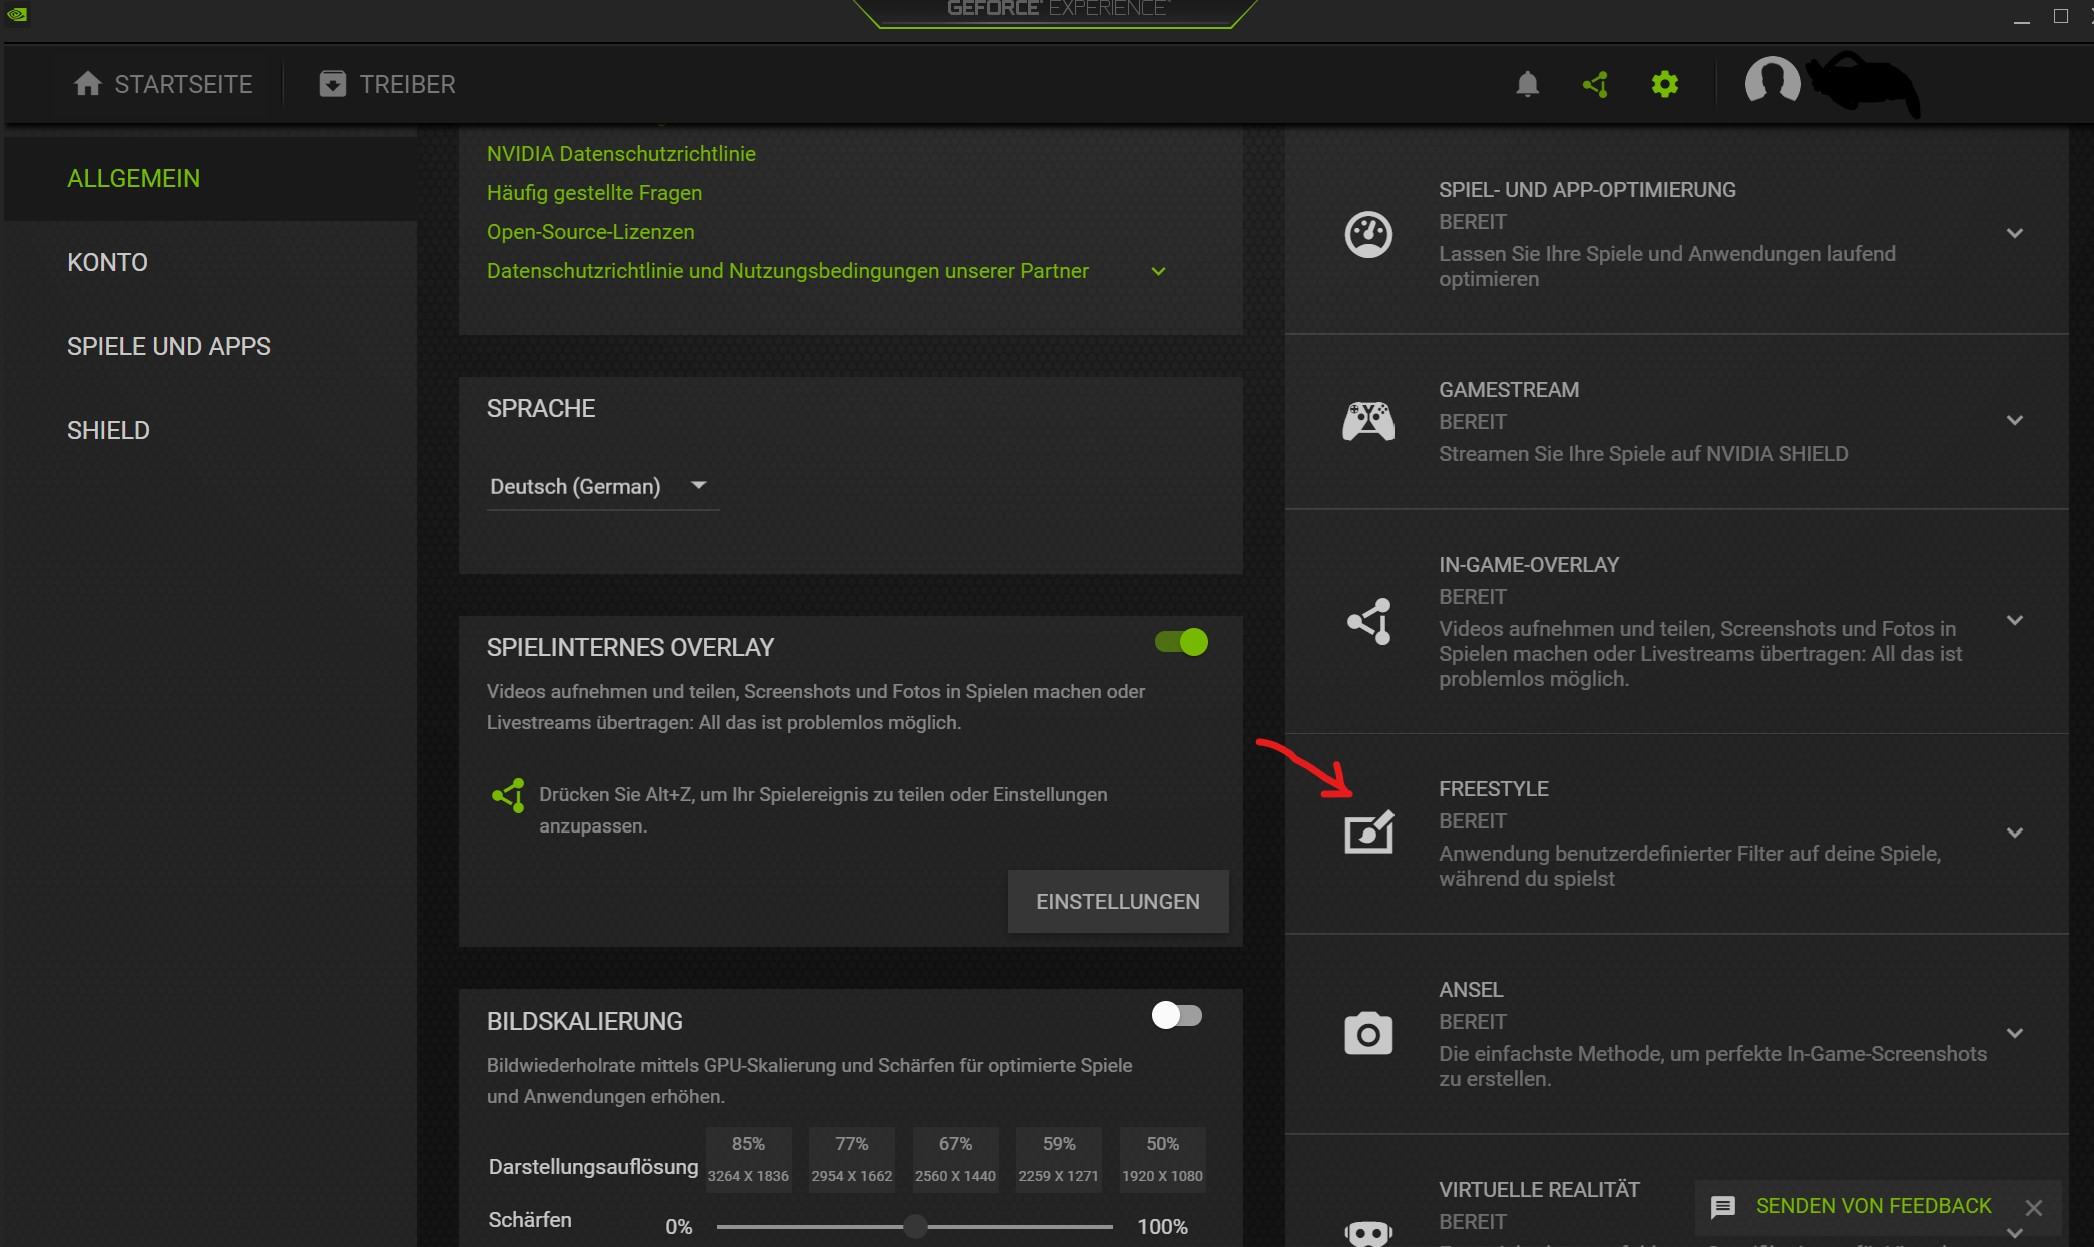Open the user profile avatar
The width and height of the screenshot is (2094, 1247).
pos(1772,82)
